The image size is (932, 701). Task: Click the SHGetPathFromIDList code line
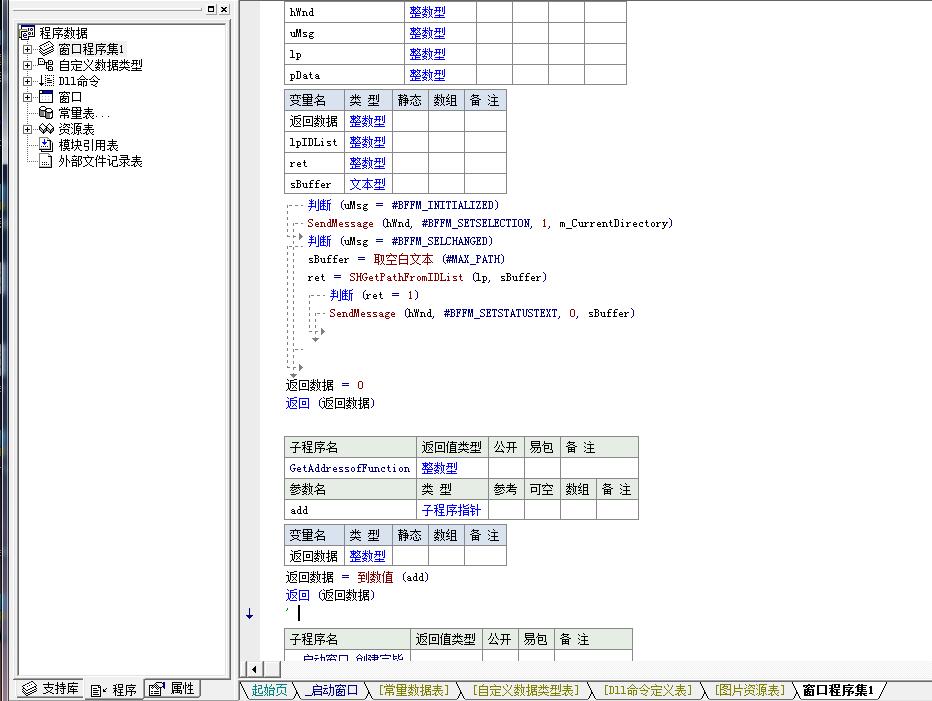427,278
